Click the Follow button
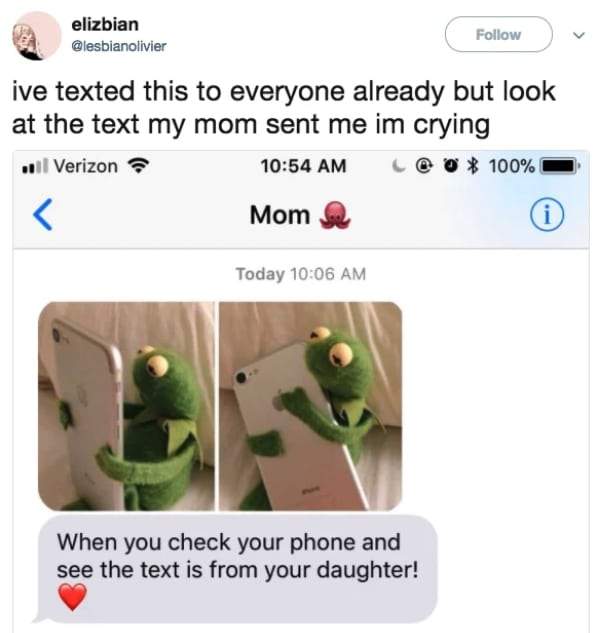This screenshot has height=633, width=599. pos(498,34)
